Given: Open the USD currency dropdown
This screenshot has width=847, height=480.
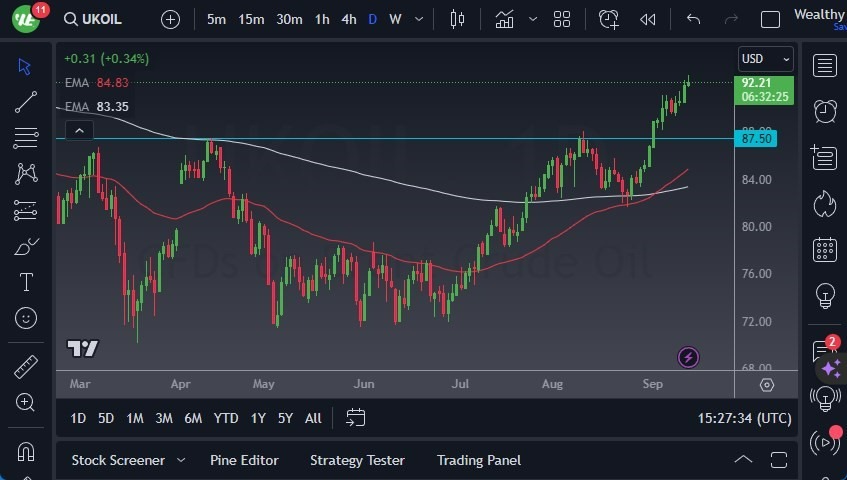Looking at the screenshot, I should tap(765, 59).
